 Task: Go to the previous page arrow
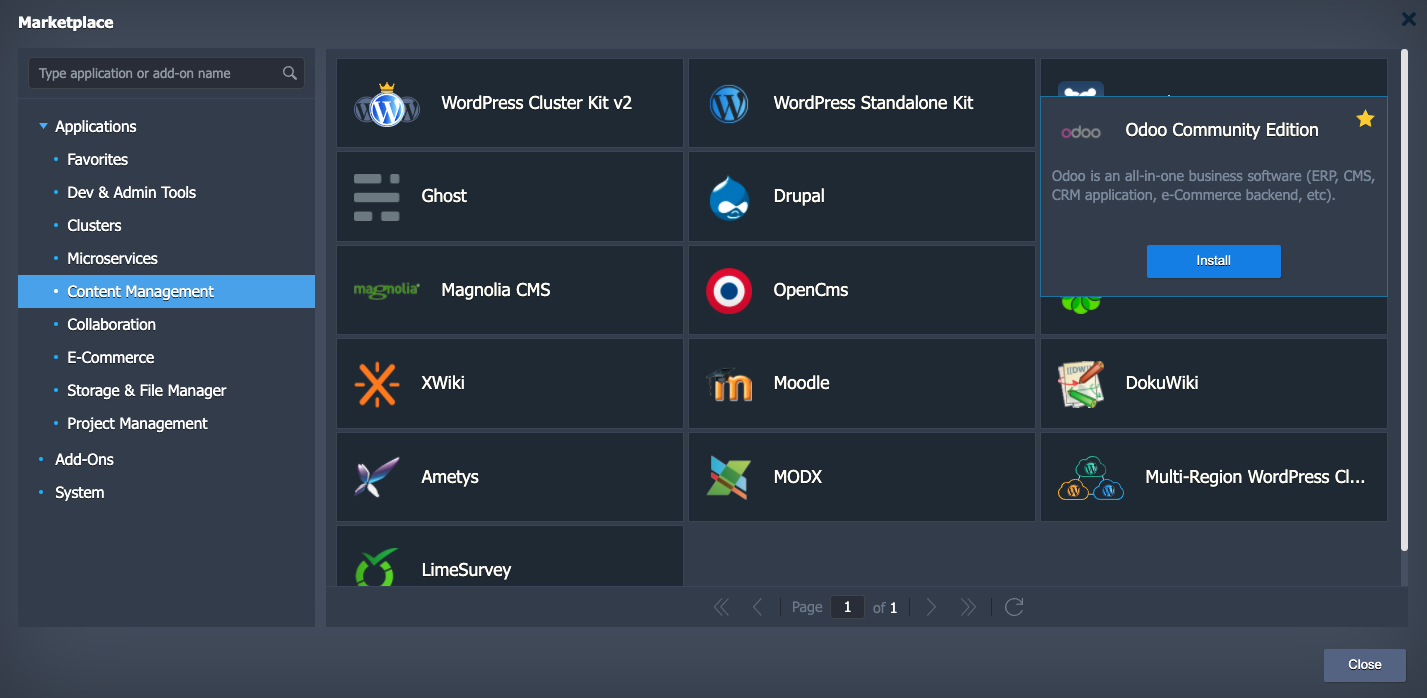tap(757, 607)
